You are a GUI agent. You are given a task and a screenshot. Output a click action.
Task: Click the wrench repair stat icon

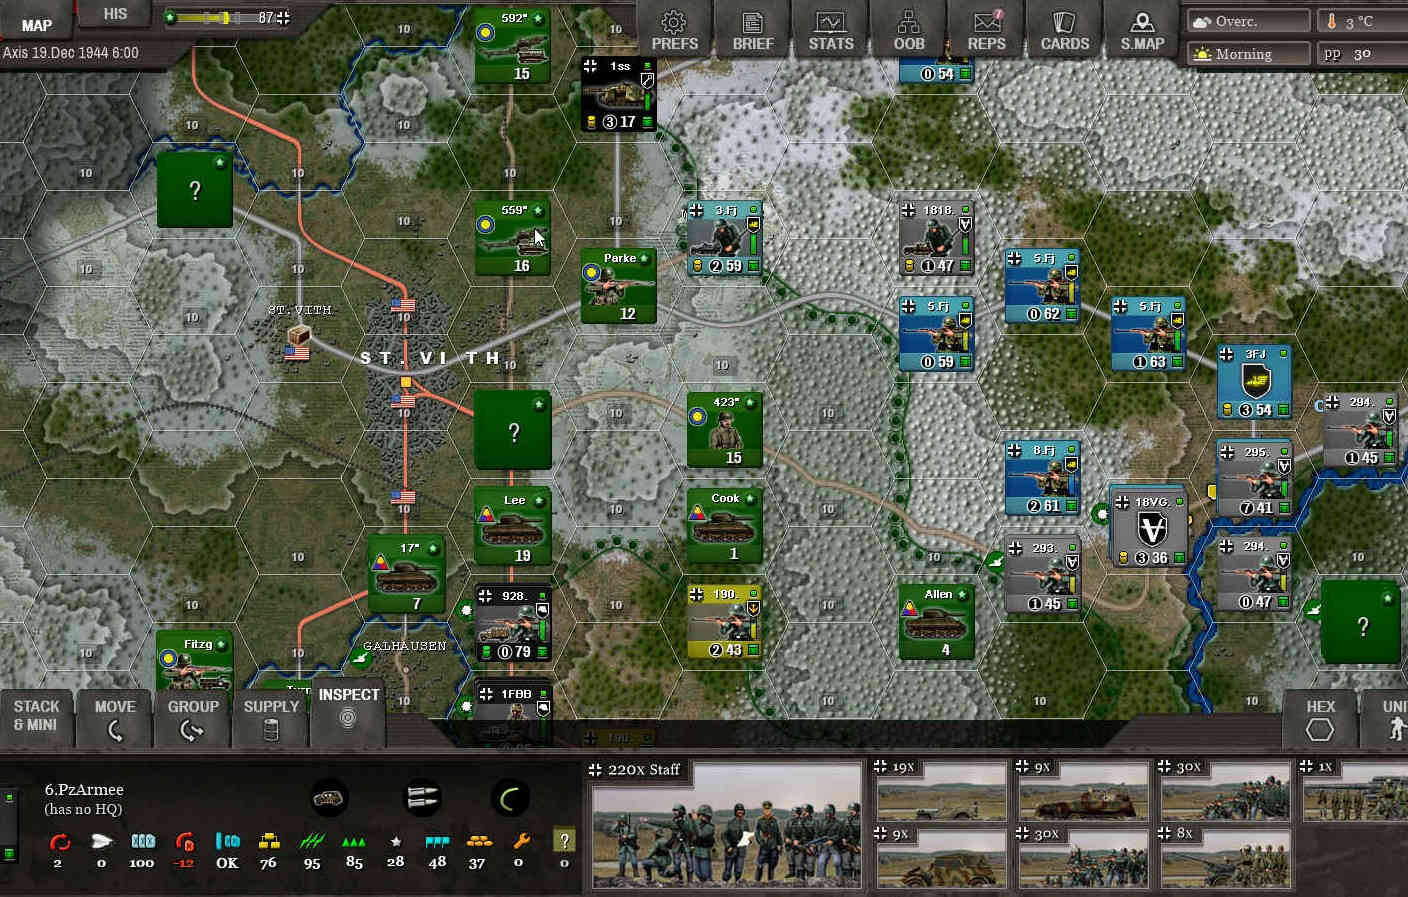(x=521, y=841)
